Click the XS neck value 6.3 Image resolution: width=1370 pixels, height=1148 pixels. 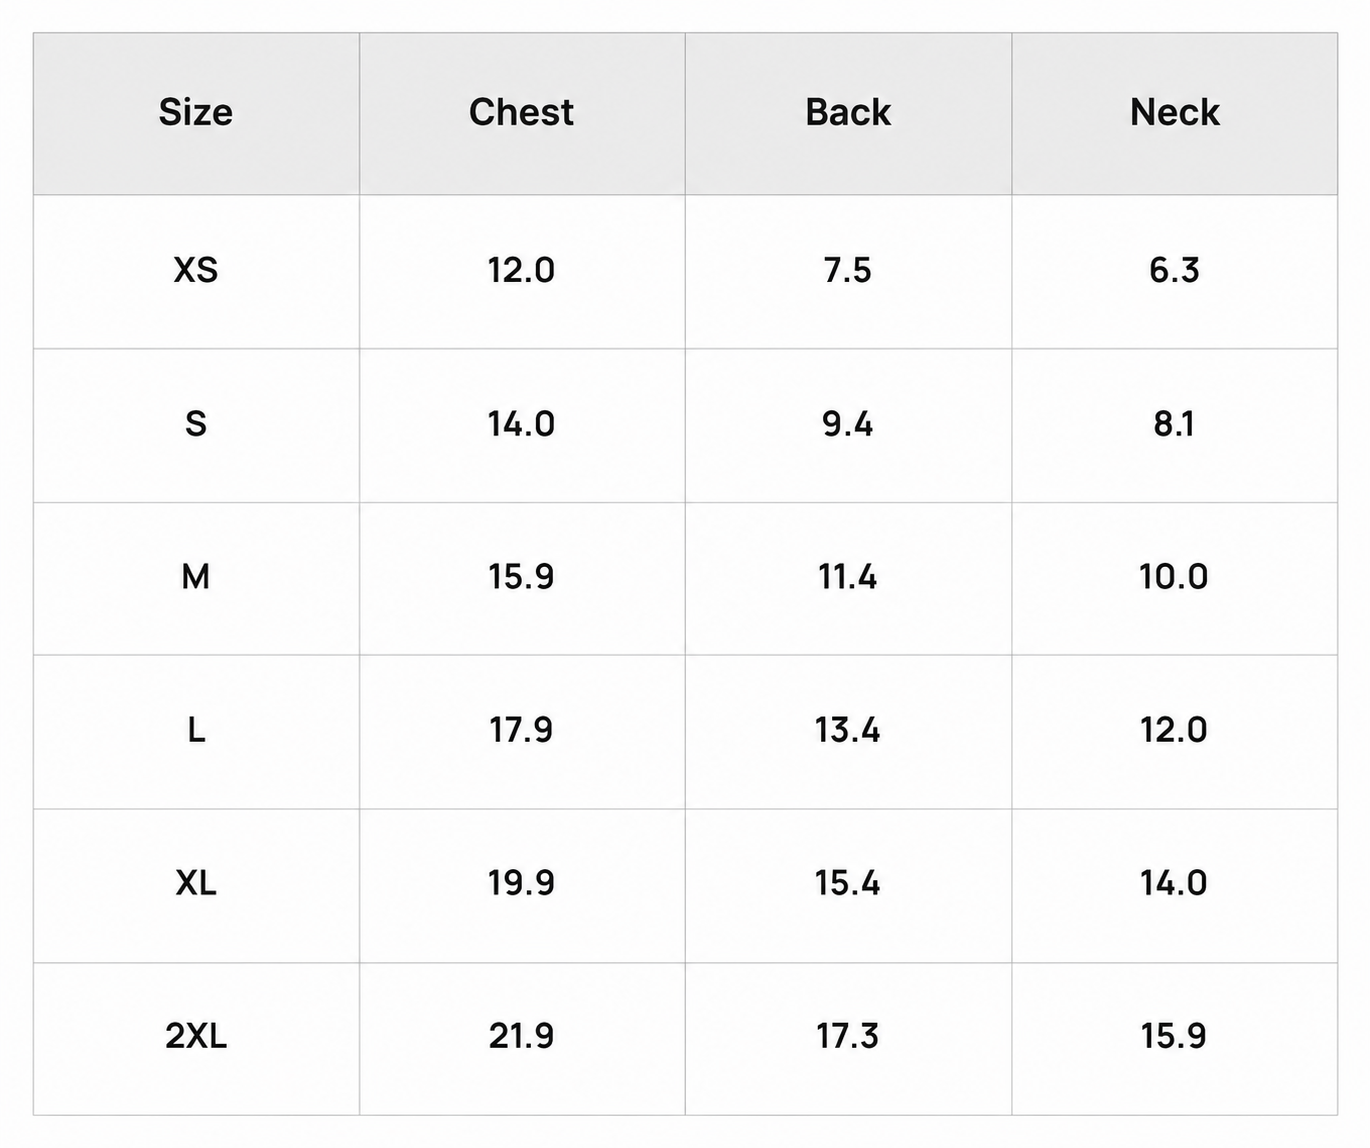(x=1174, y=270)
